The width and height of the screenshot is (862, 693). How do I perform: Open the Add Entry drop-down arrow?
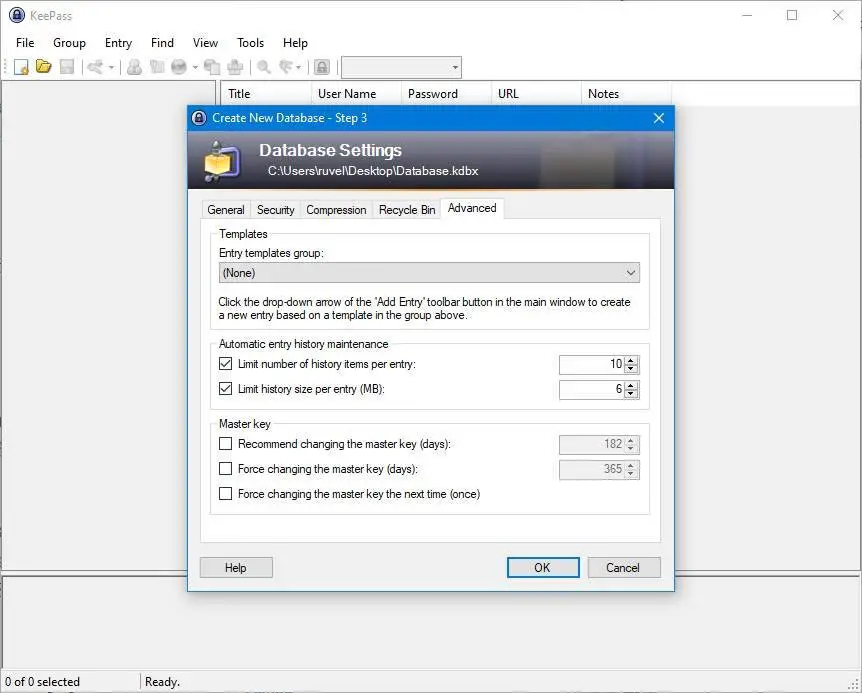tap(111, 68)
